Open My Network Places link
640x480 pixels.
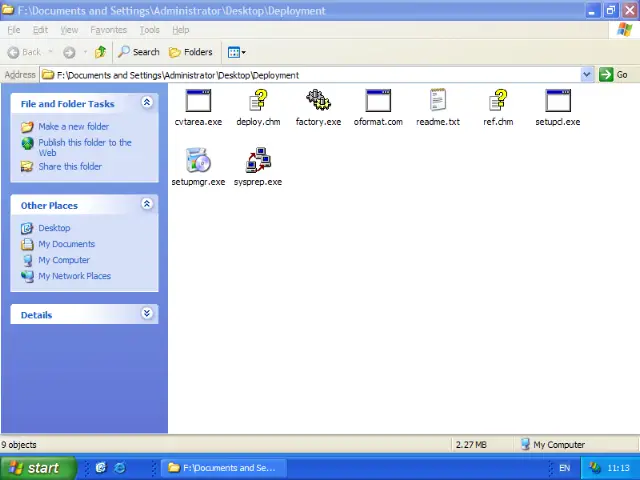coord(75,276)
